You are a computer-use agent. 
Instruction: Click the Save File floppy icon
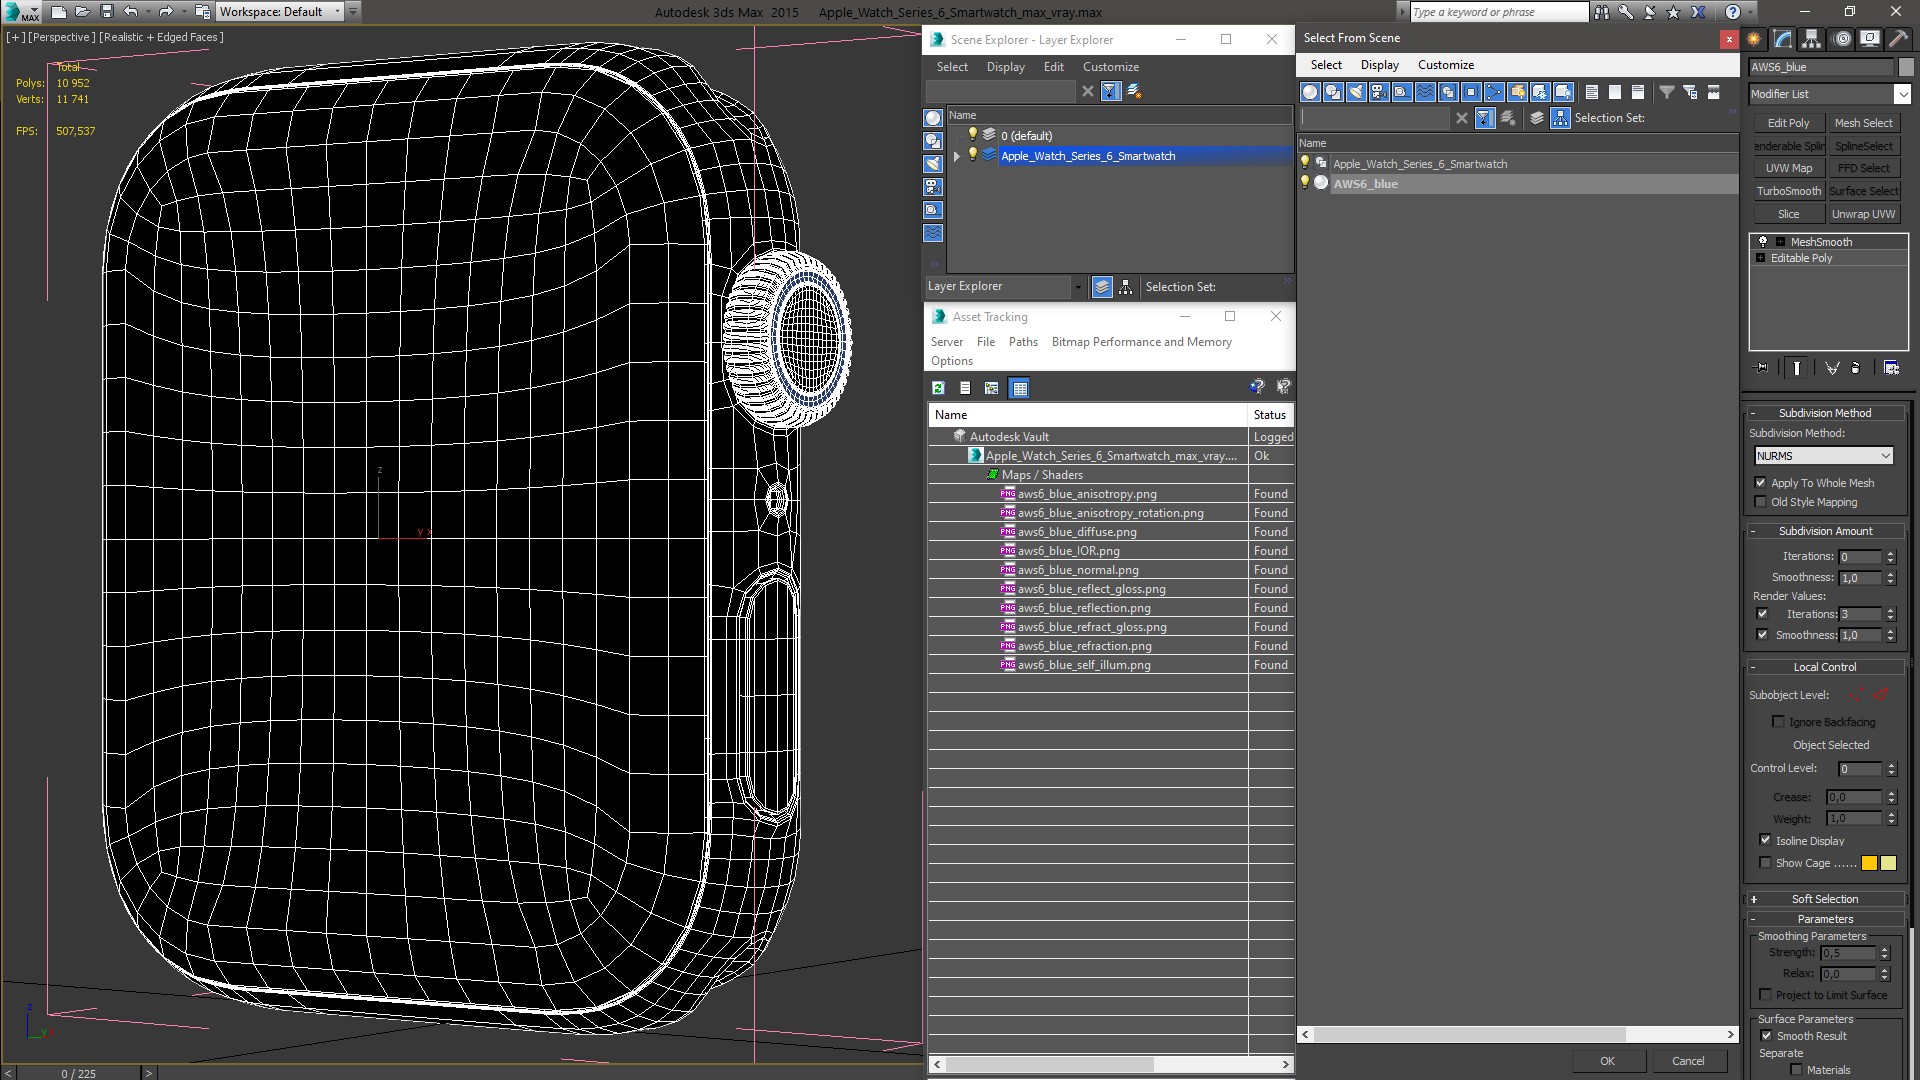[107, 12]
